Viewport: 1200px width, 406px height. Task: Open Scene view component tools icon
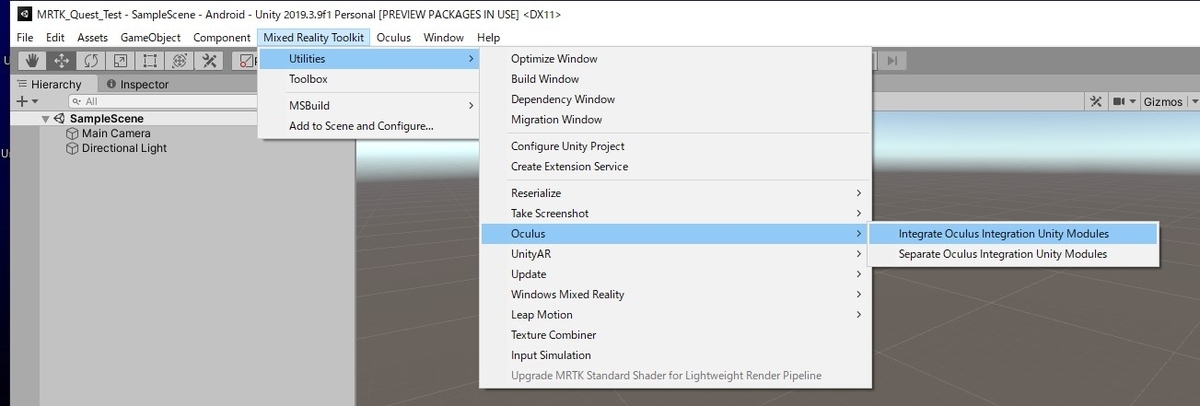pyautogui.click(x=1095, y=102)
